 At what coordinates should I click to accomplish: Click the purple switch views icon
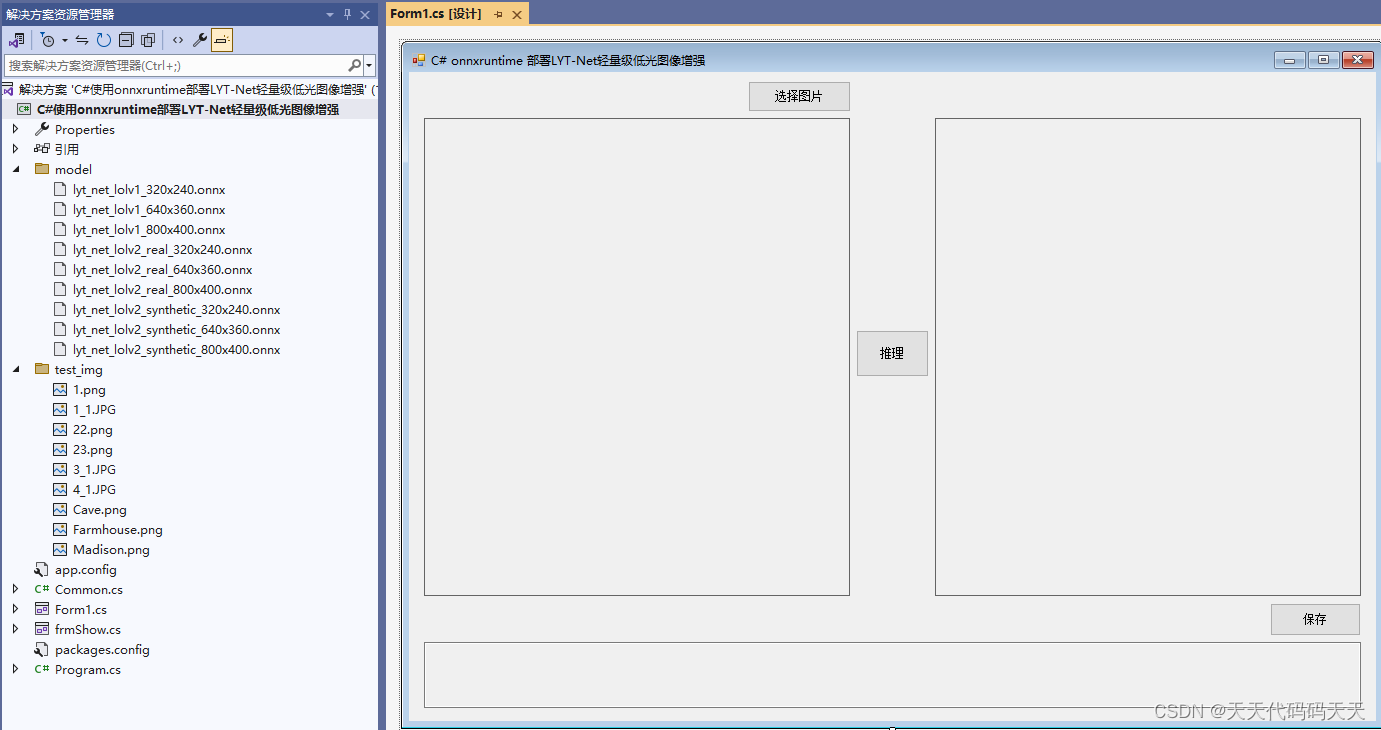16,39
